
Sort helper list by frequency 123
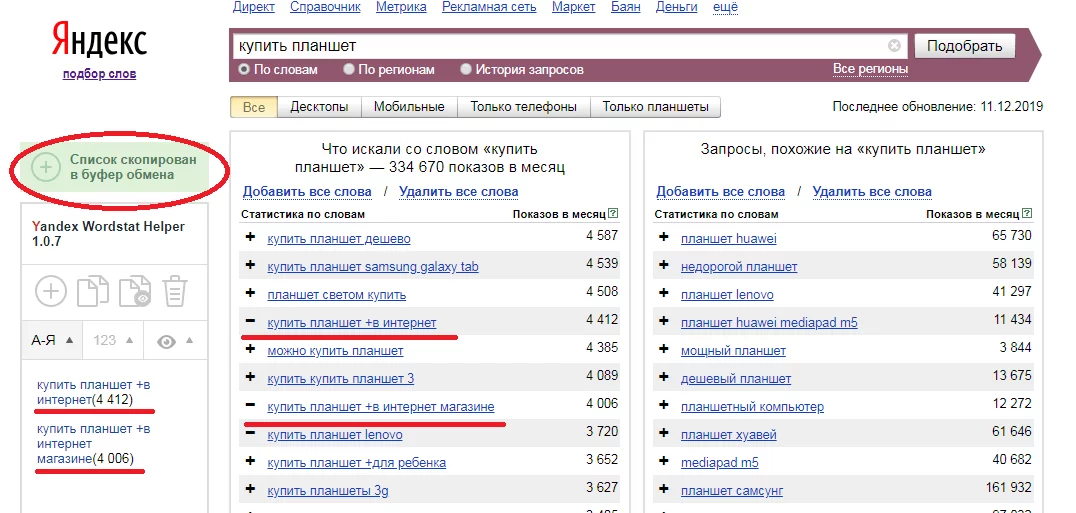pos(113,340)
